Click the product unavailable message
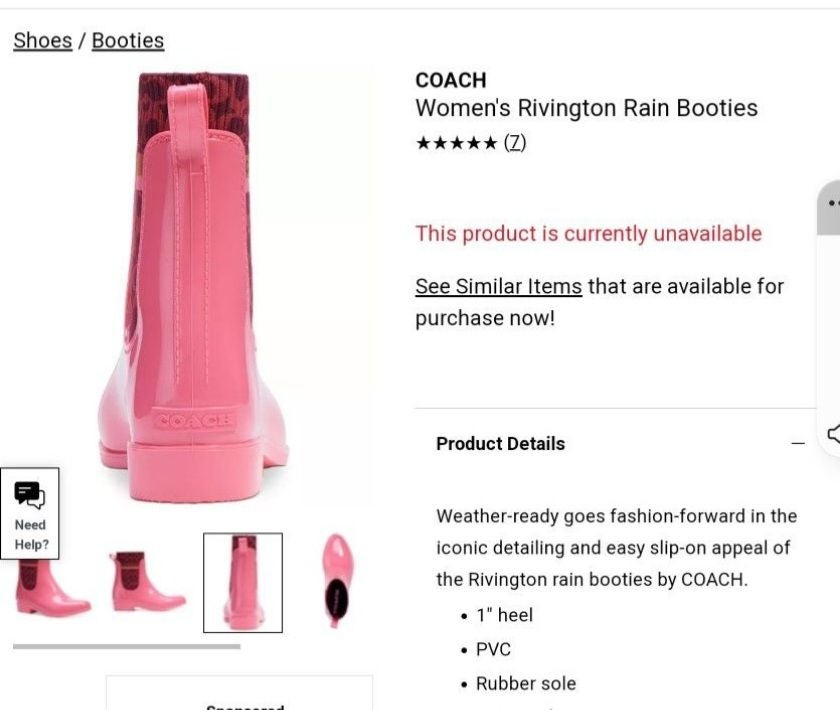840x710 pixels. point(589,234)
